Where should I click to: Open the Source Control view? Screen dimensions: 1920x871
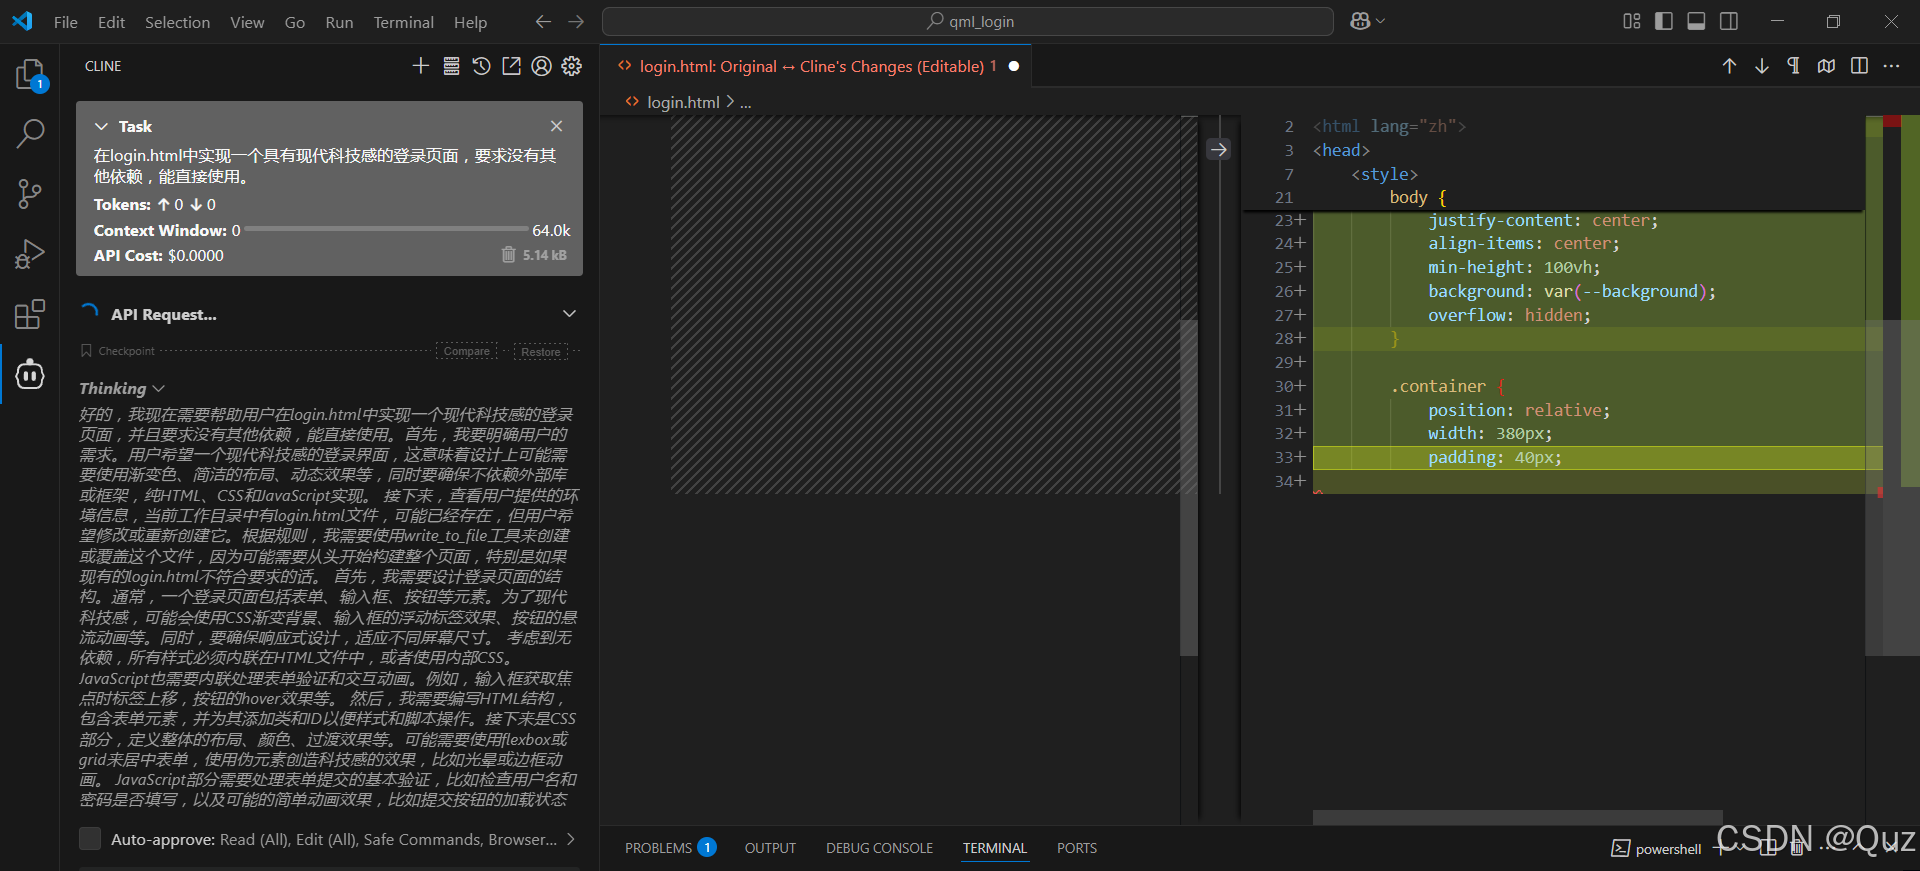pyautogui.click(x=30, y=194)
